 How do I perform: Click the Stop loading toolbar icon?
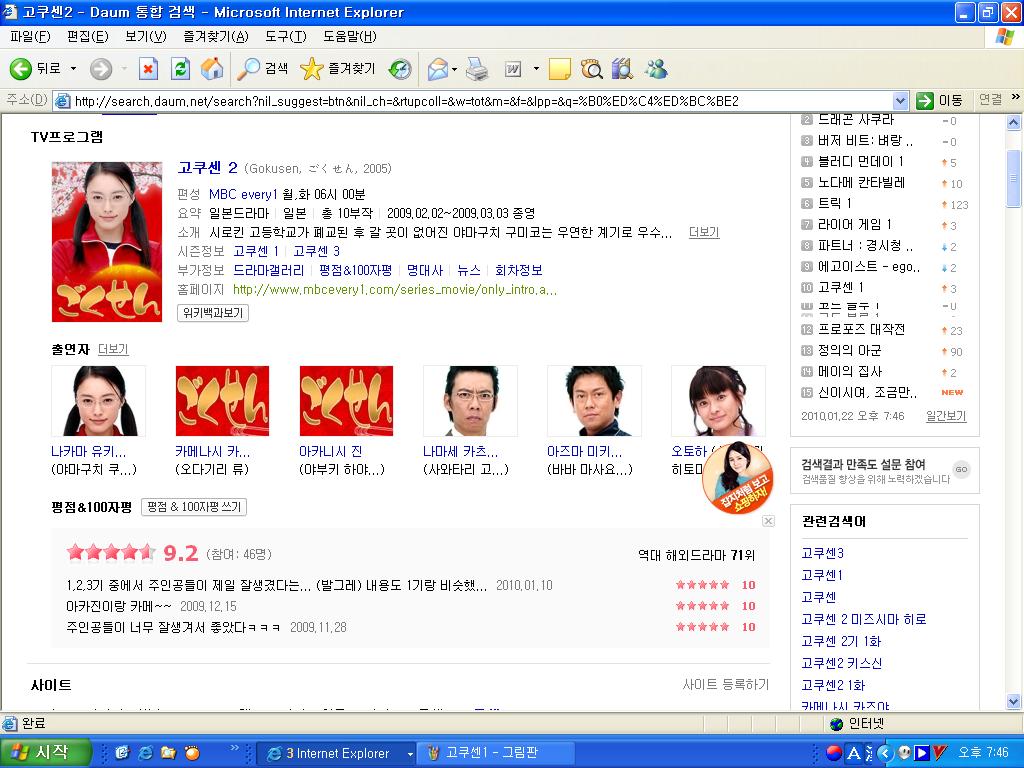[148, 69]
